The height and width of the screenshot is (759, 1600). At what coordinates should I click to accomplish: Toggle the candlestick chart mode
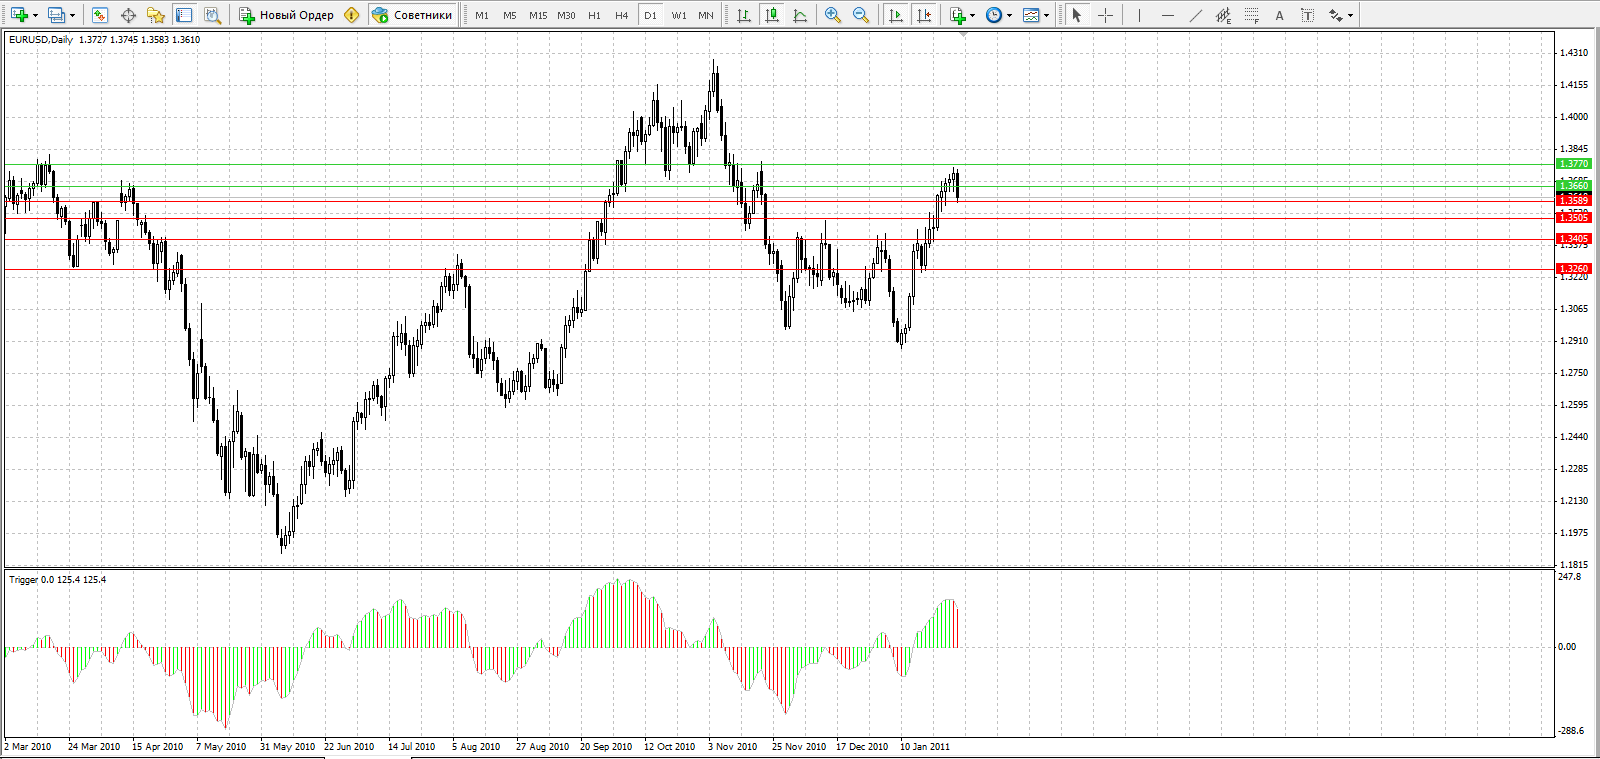tap(772, 15)
